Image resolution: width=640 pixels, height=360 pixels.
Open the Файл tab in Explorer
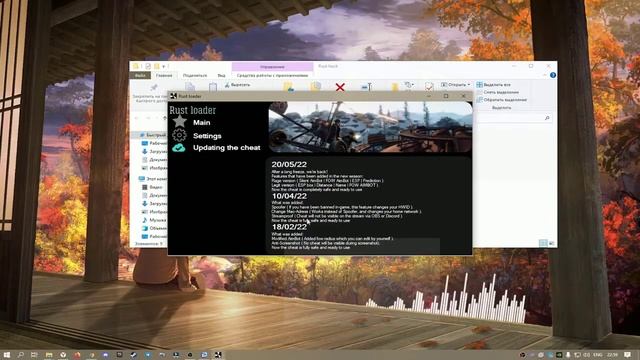140,76
